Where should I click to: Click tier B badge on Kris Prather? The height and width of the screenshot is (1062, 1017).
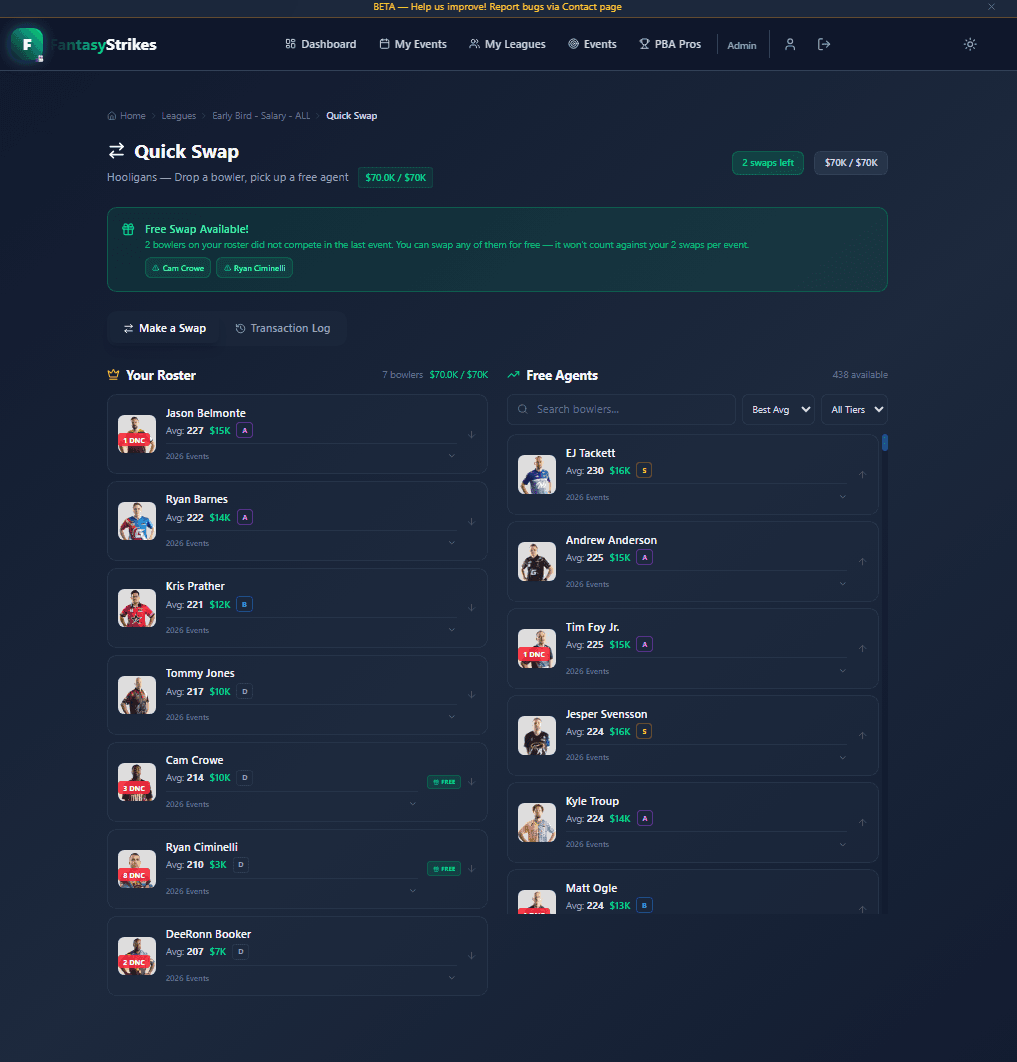click(x=244, y=604)
